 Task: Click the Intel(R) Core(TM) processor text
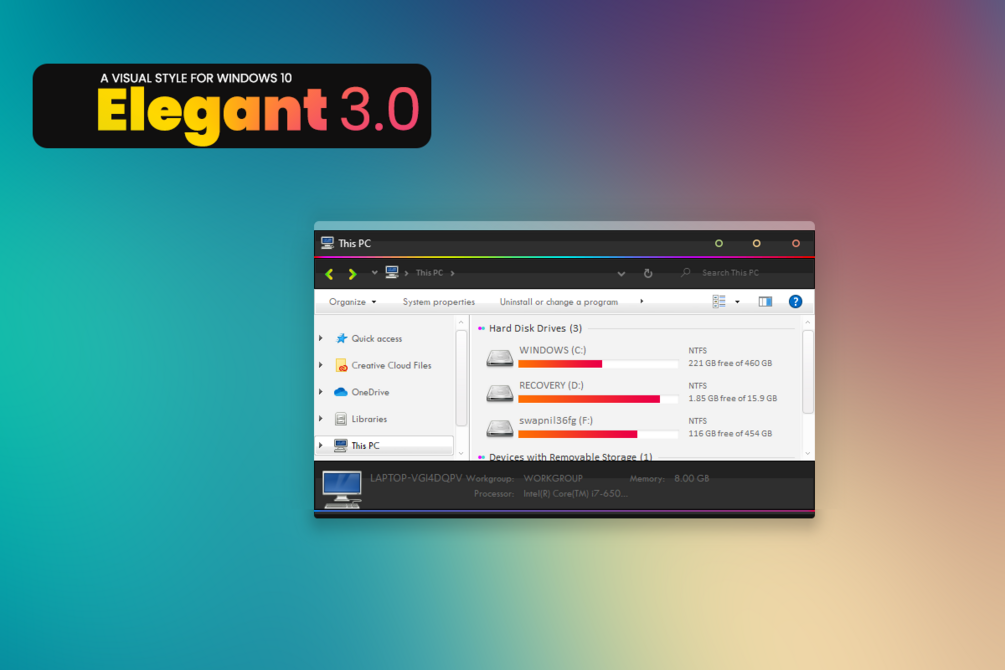[575, 494]
